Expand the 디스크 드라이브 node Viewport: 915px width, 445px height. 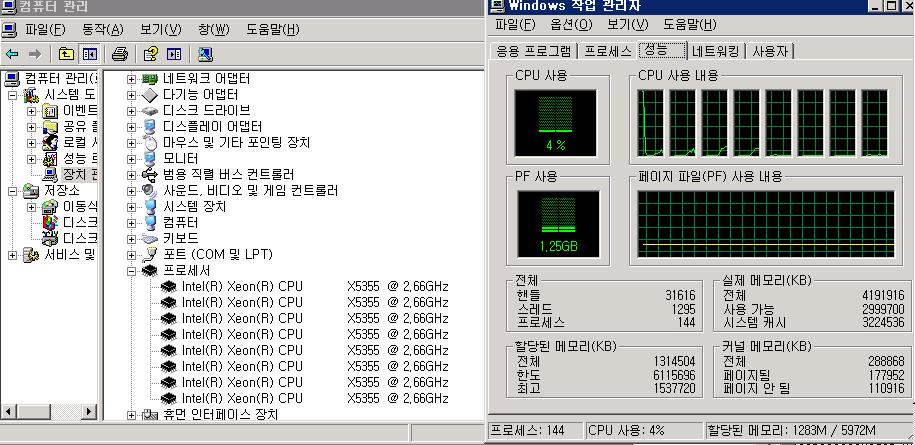131,111
